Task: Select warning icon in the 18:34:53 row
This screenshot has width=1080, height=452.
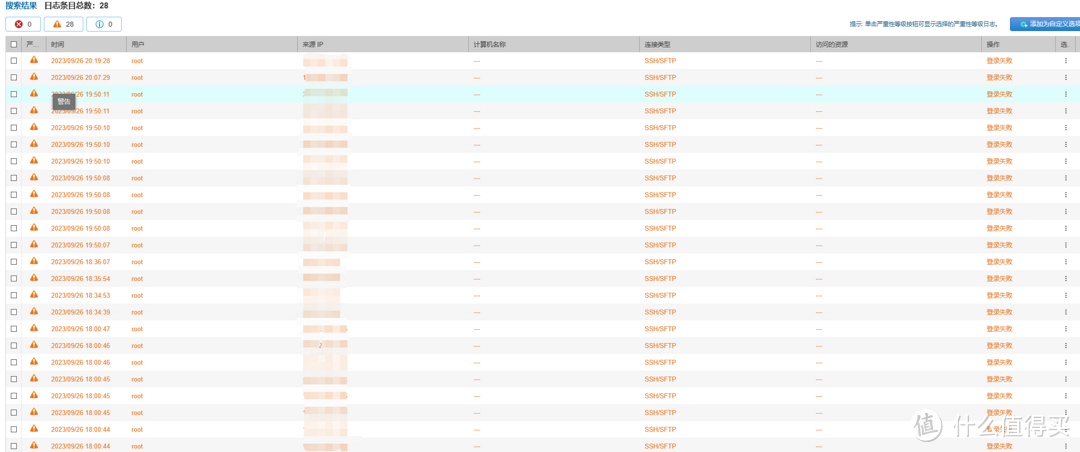Action: tap(34, 295)
